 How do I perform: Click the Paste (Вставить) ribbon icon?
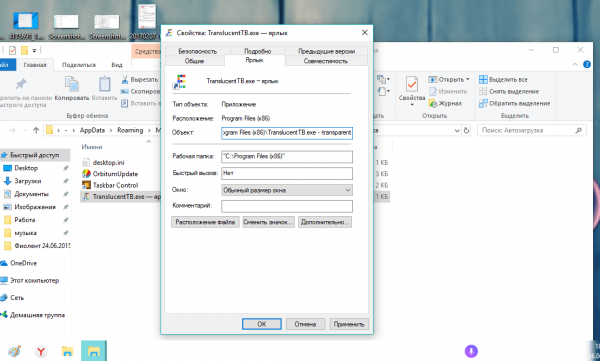point(104,84)
